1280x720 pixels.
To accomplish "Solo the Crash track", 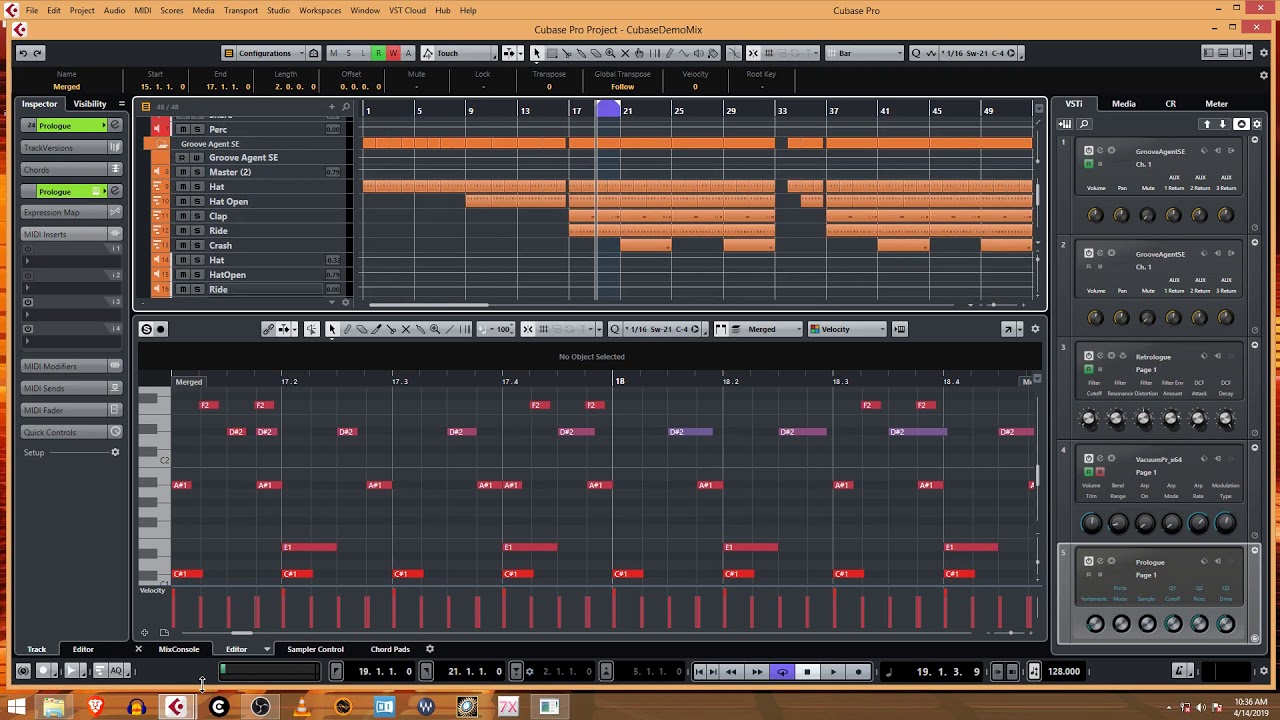I will (x=197, y=245).
